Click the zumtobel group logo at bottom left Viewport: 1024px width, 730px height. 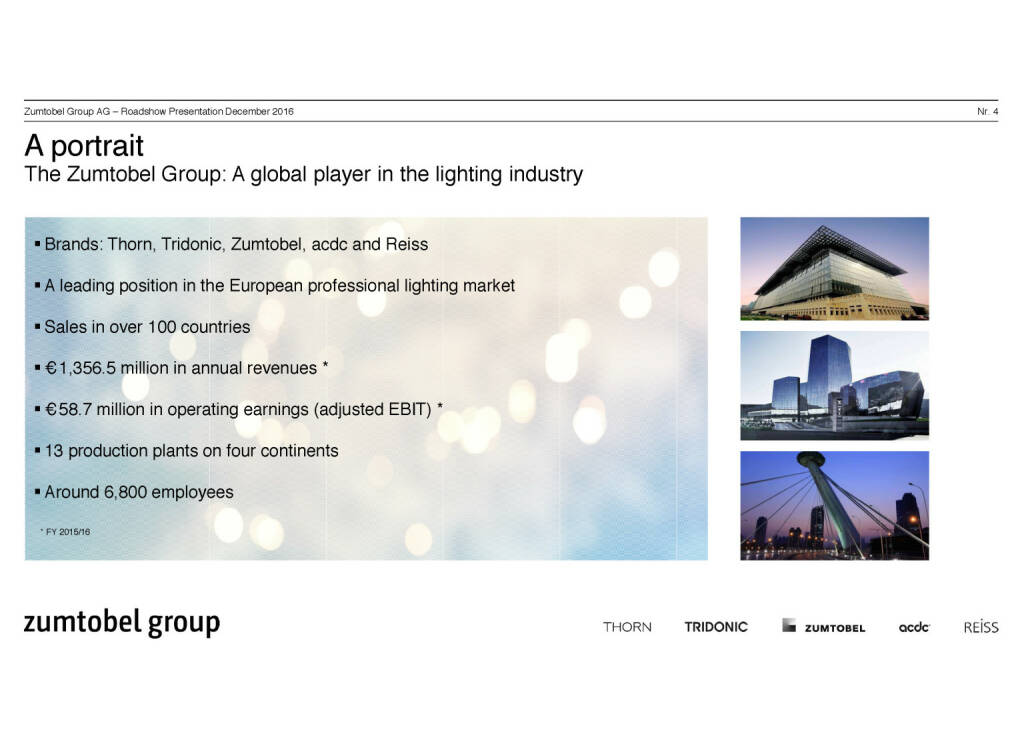coord(121,623)
